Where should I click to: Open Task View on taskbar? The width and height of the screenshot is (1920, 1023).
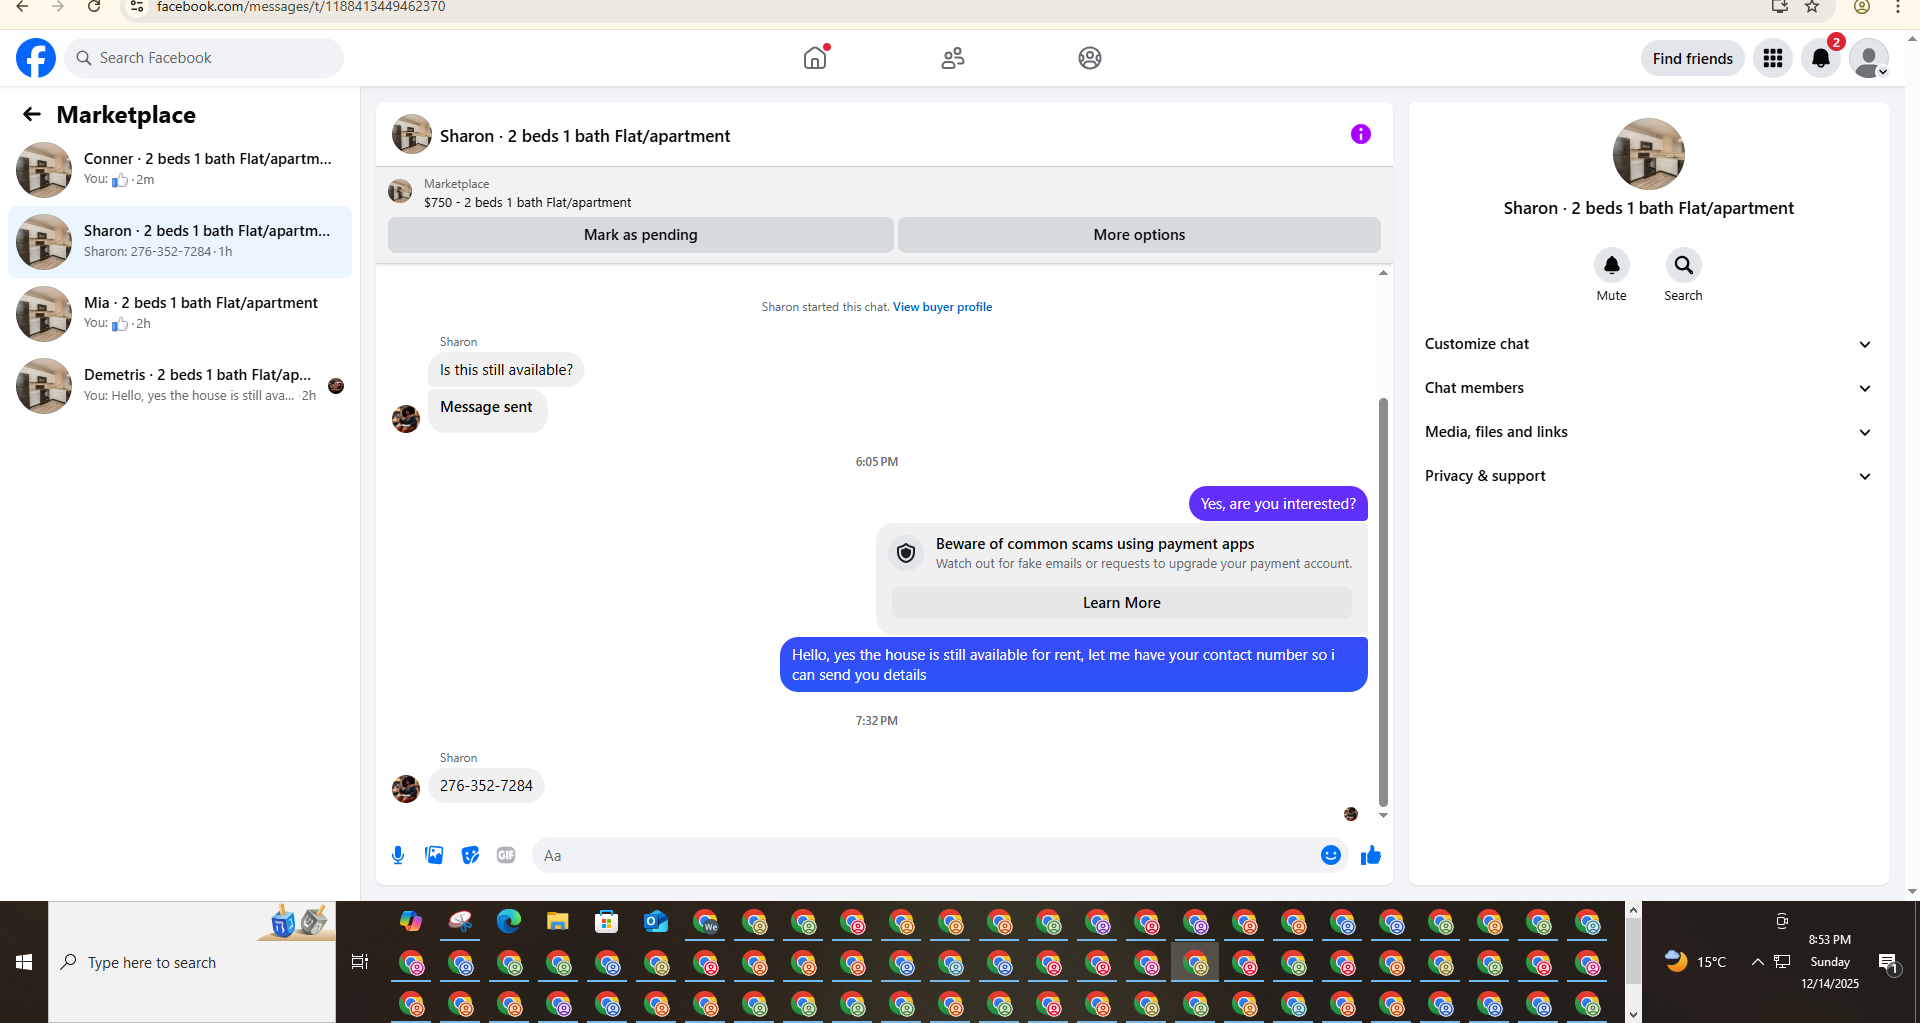tap(360, 962)
